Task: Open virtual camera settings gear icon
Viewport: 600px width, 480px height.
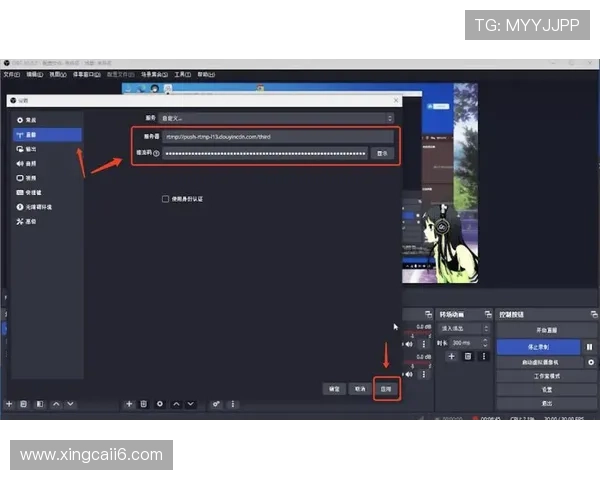Action: (590, 361)
